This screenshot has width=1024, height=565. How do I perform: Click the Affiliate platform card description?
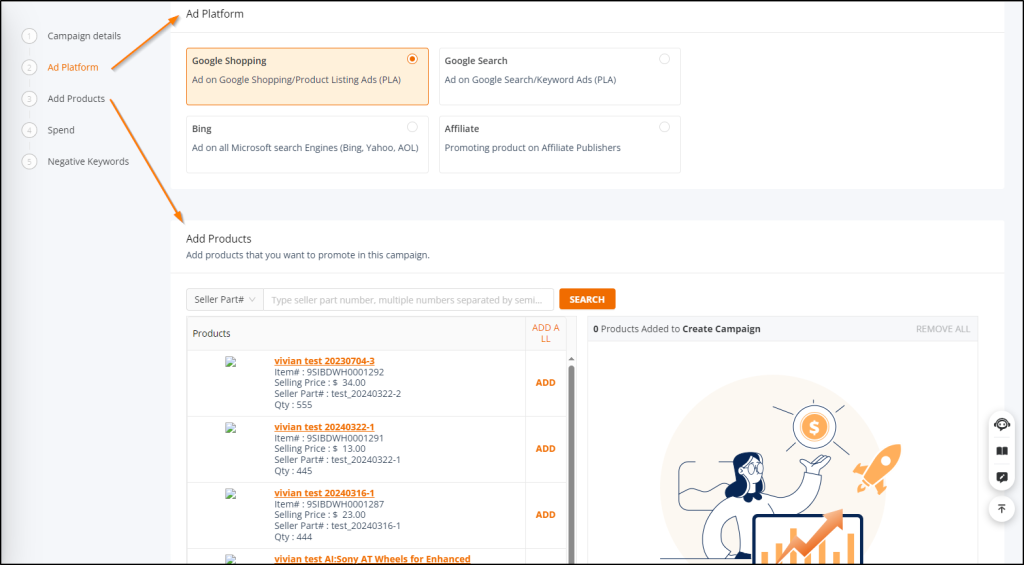coord(533,148)
